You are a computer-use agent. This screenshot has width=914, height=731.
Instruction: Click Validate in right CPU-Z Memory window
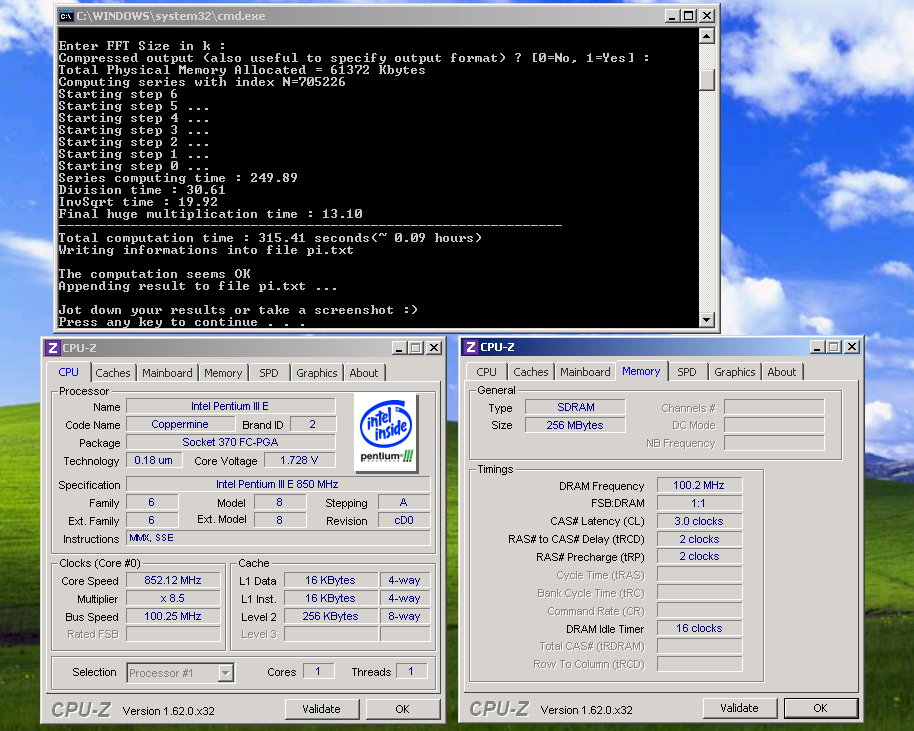739,708
